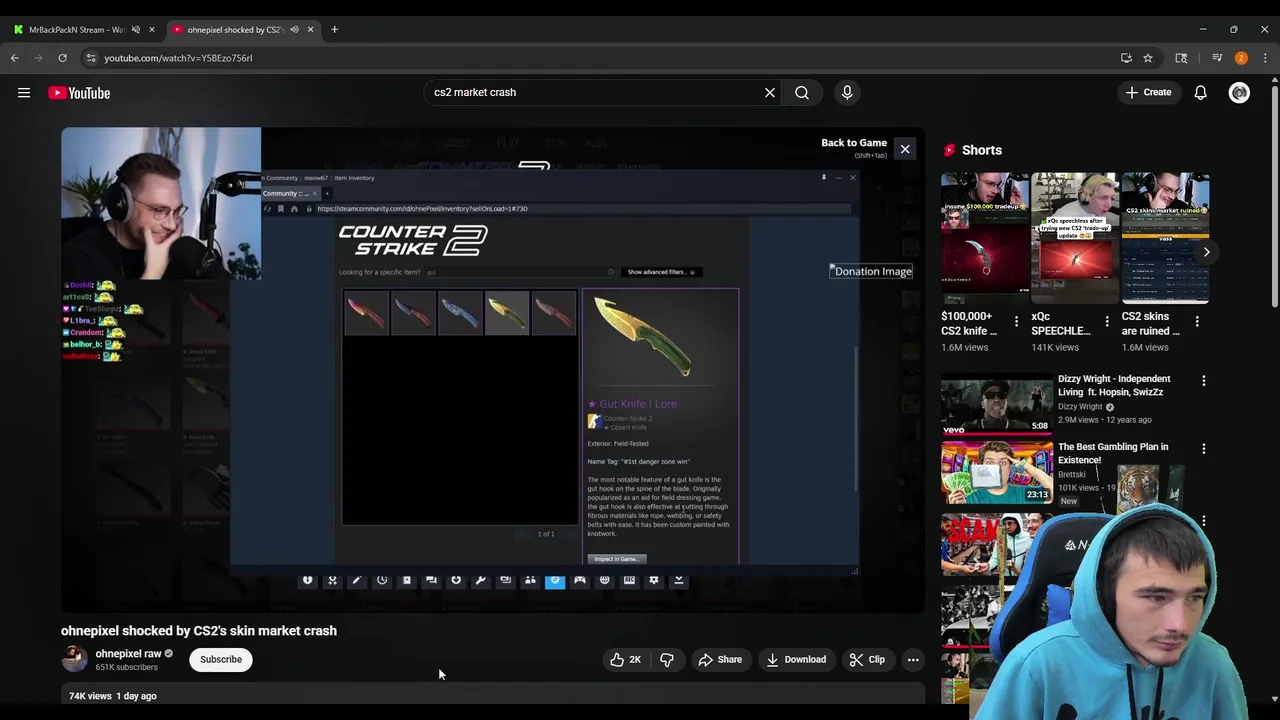Click the install app icon in the address bar
The width and height of the screenshot is (1280, 720).
(x=1126, y=58)
